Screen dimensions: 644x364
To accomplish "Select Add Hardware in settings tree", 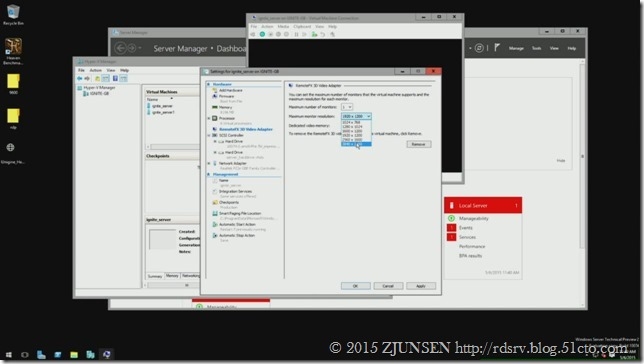I will click(x=230, y=90).
